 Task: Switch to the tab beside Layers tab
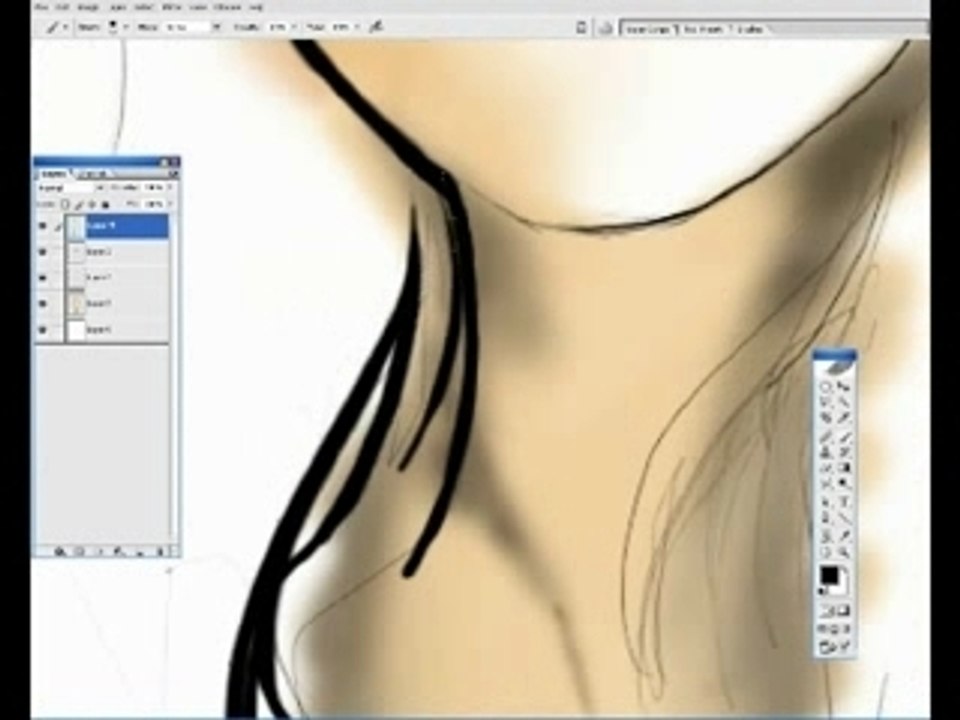point(94,174)
